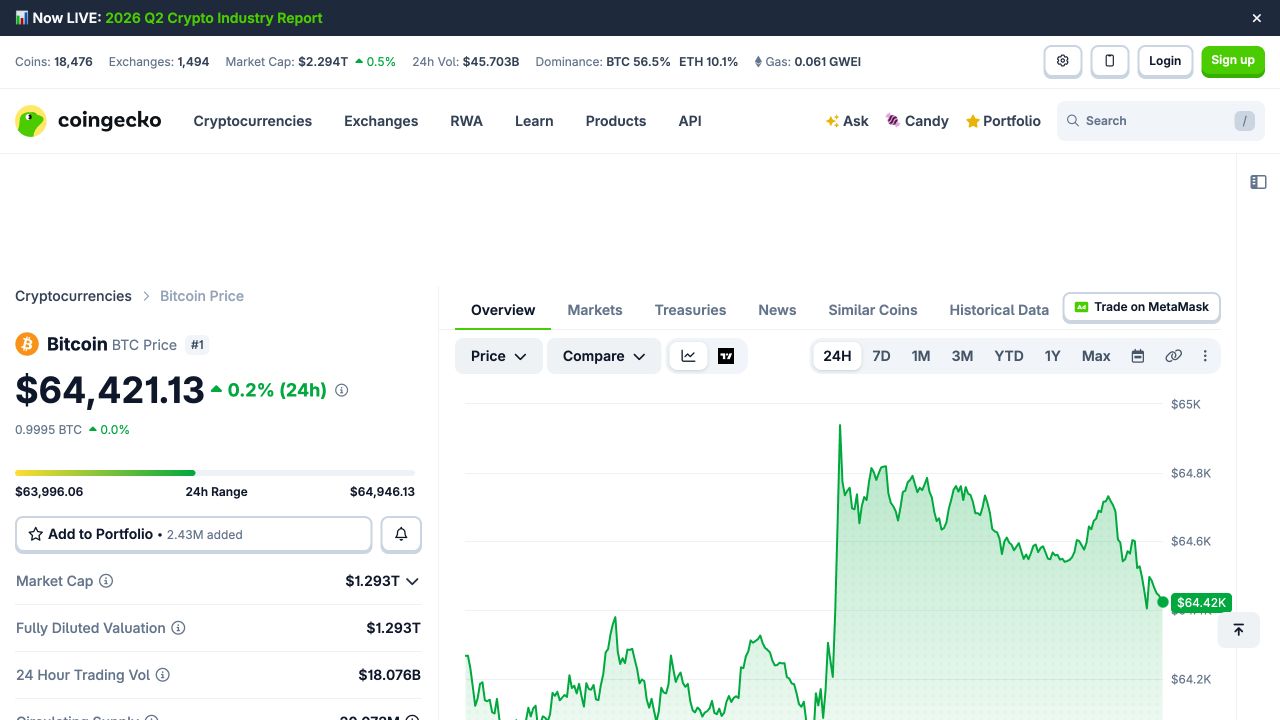Select the 24H time range
Image resolution: width=1280 pixels, height=720 pixels.
(837, 356)
